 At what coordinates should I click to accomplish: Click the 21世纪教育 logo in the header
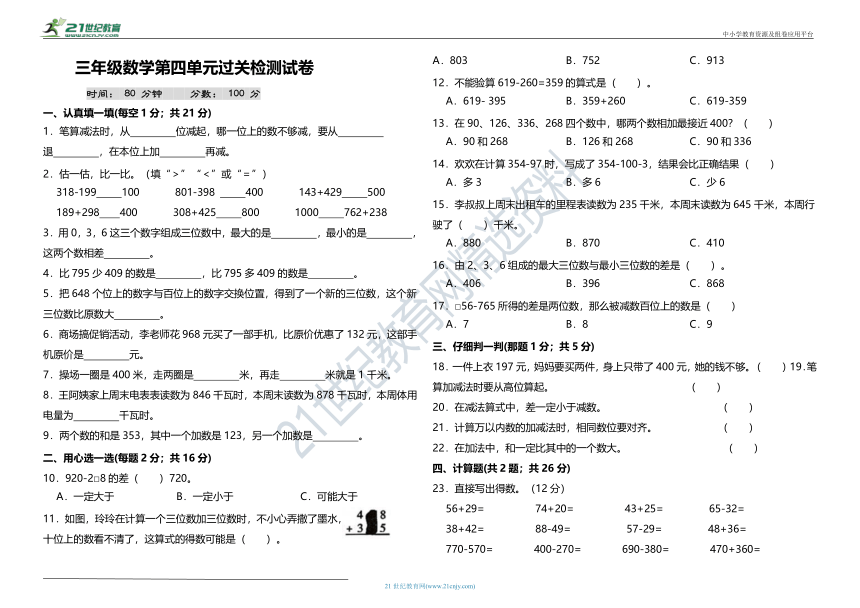click(81, 27)
